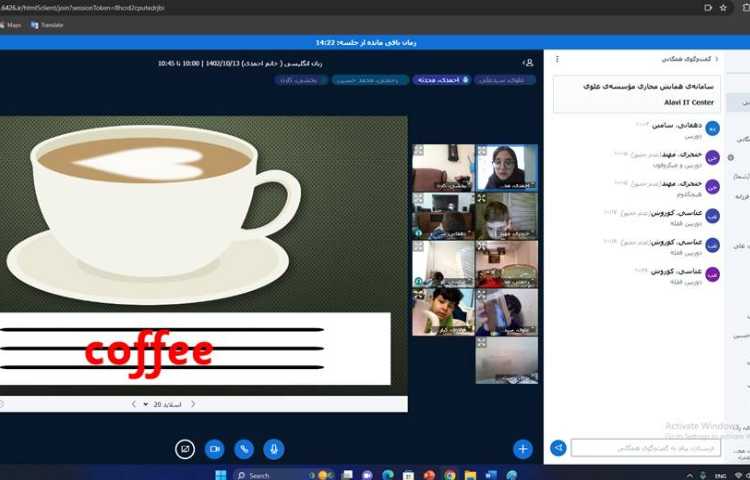
Task: Click remaining session time 14:22 banner
Action: click(x=366, y=43)
